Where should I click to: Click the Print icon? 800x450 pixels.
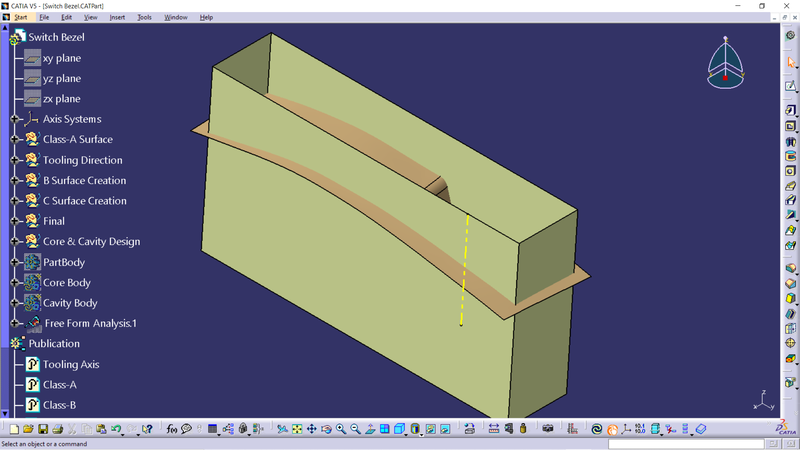pos(58,429)
